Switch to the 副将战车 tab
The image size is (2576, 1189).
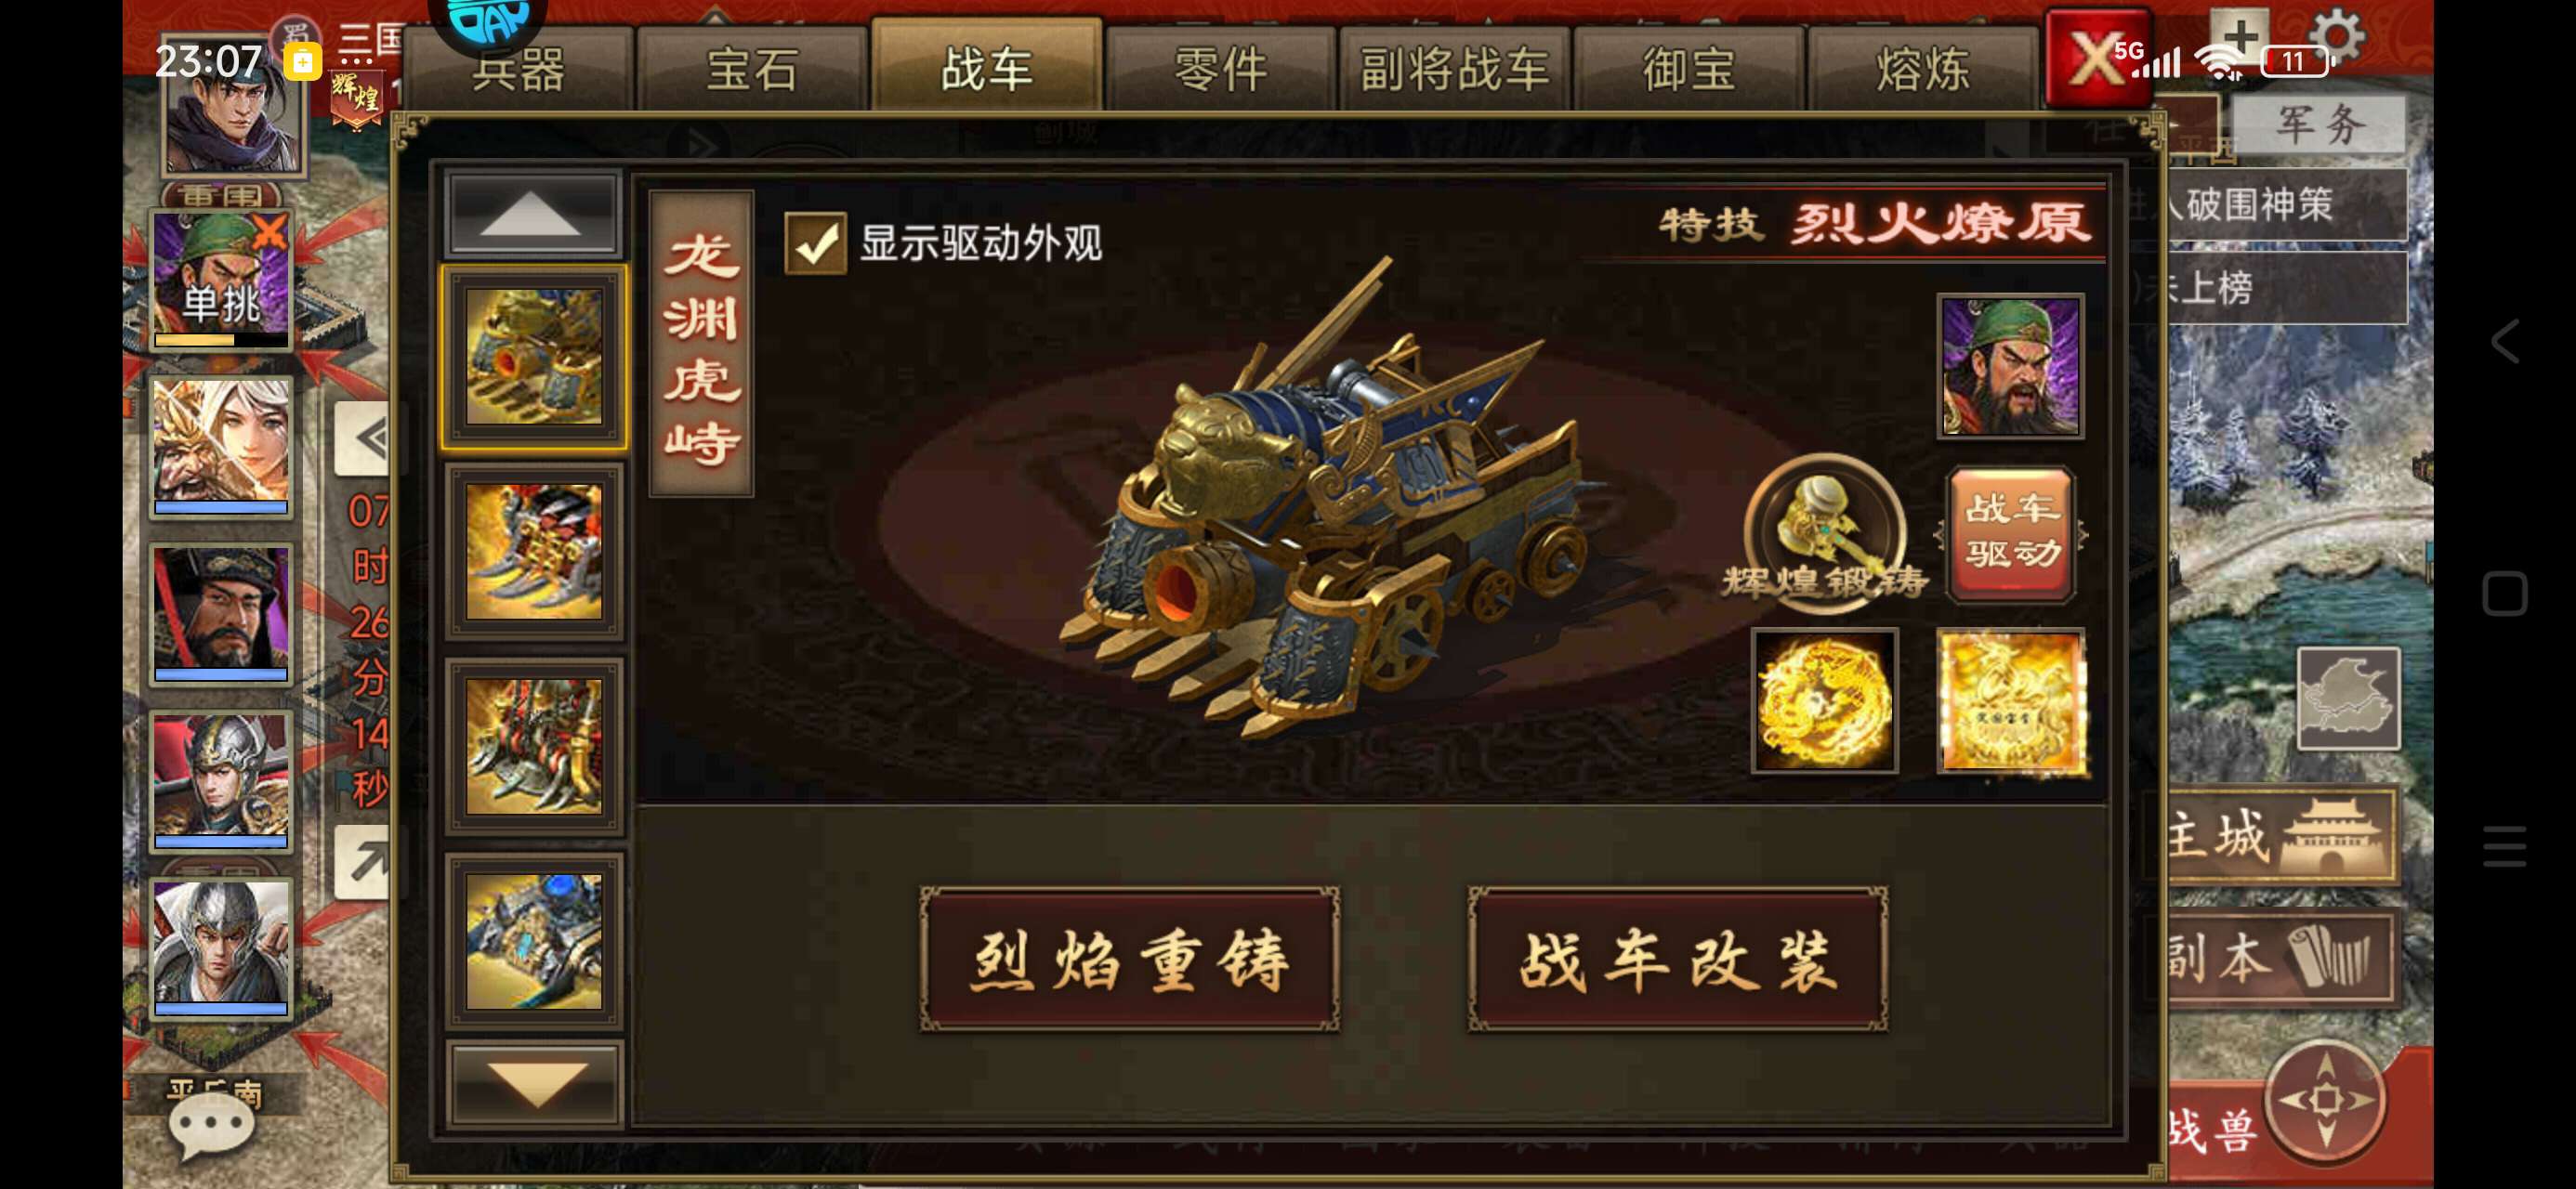pos(1454,69)
